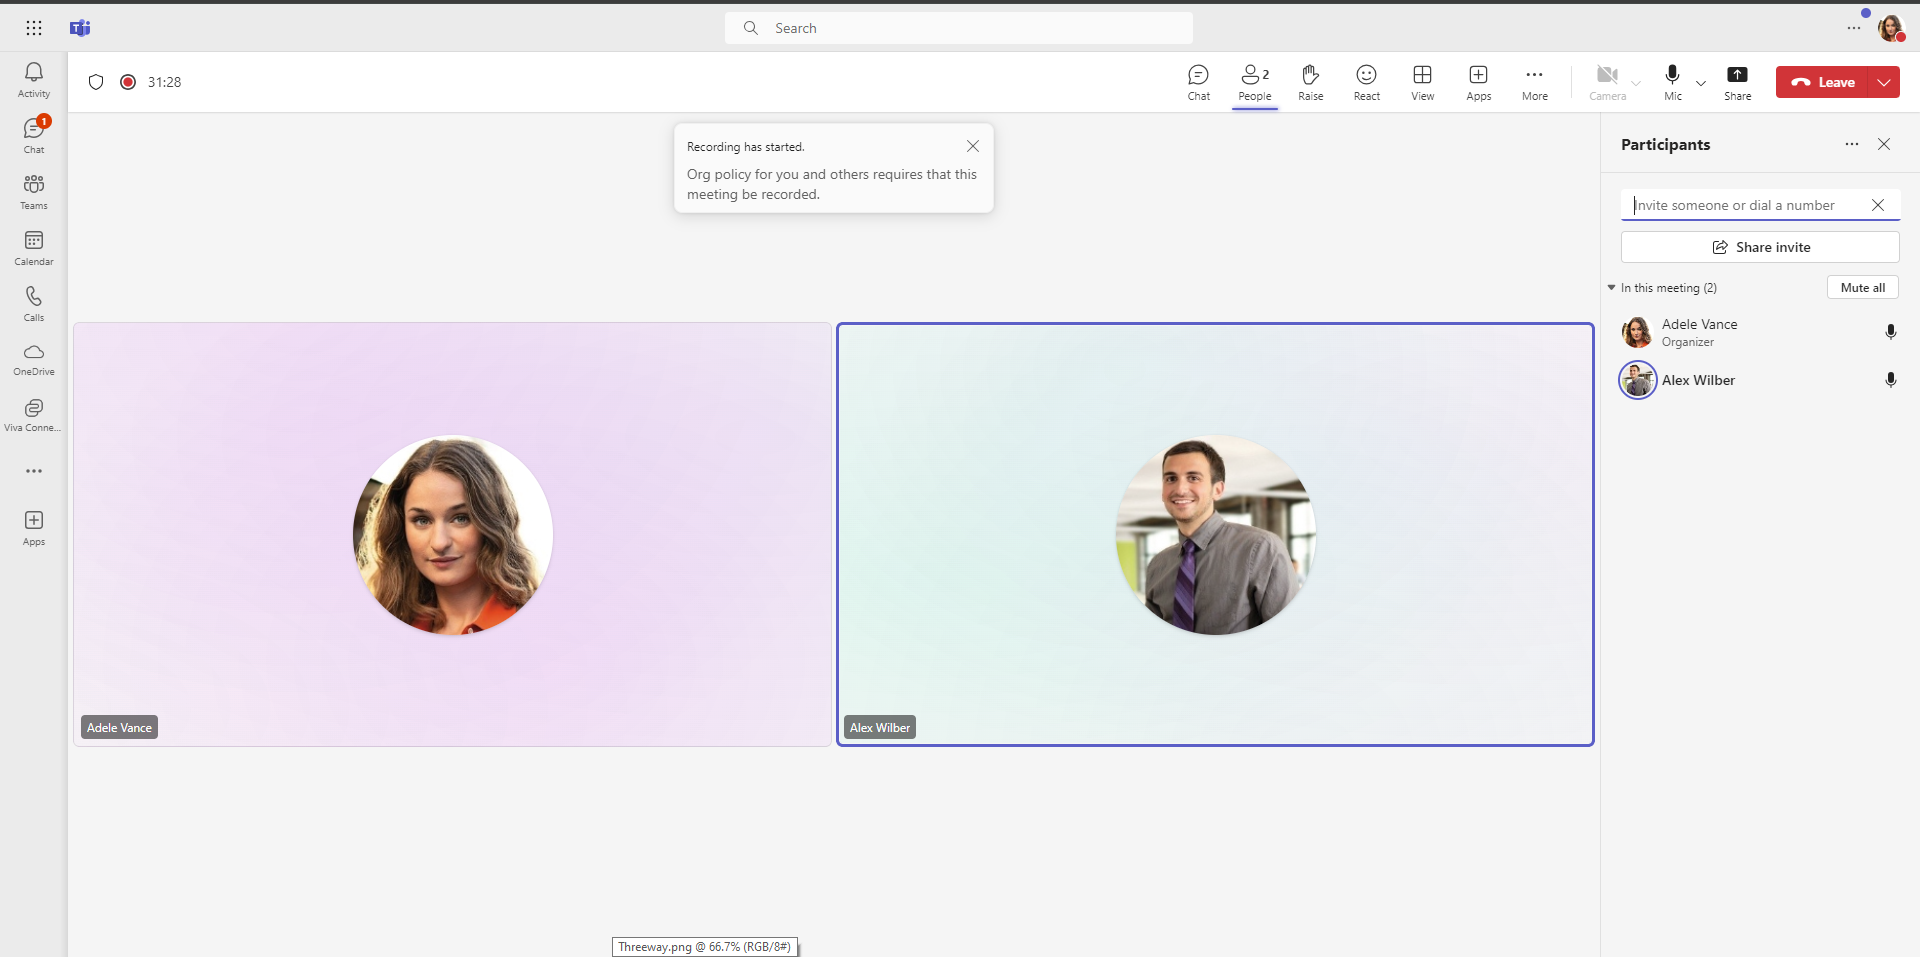The width and height of the screenshot is (1920, 957).
Task: Mute the Mic from toolbar
Action: (1673, 83)
